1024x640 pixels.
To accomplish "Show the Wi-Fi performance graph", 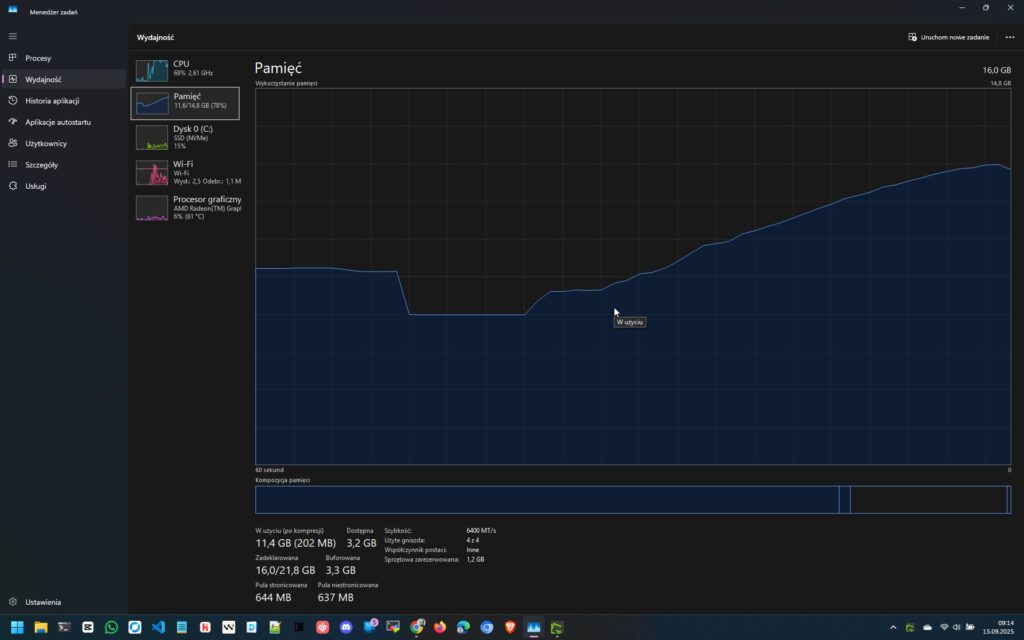I will (x=185, y=171).
